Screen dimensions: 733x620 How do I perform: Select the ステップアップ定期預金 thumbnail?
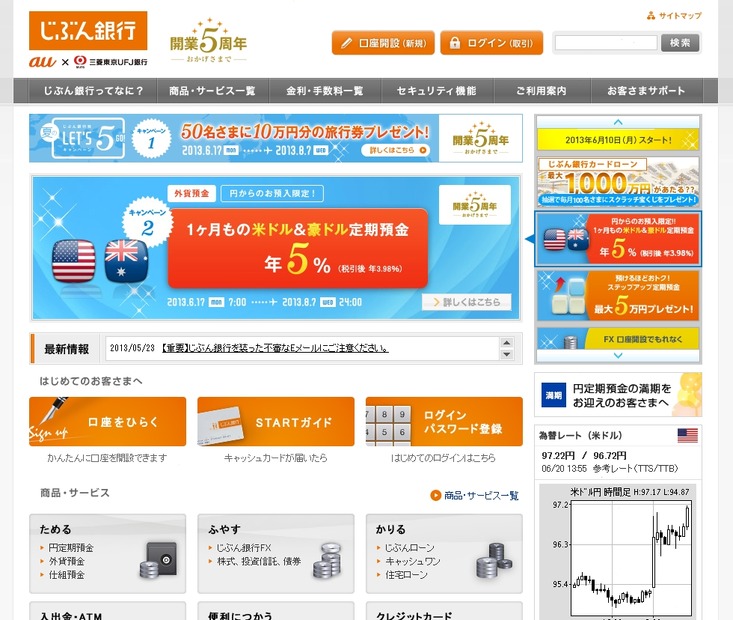(618, 296)
